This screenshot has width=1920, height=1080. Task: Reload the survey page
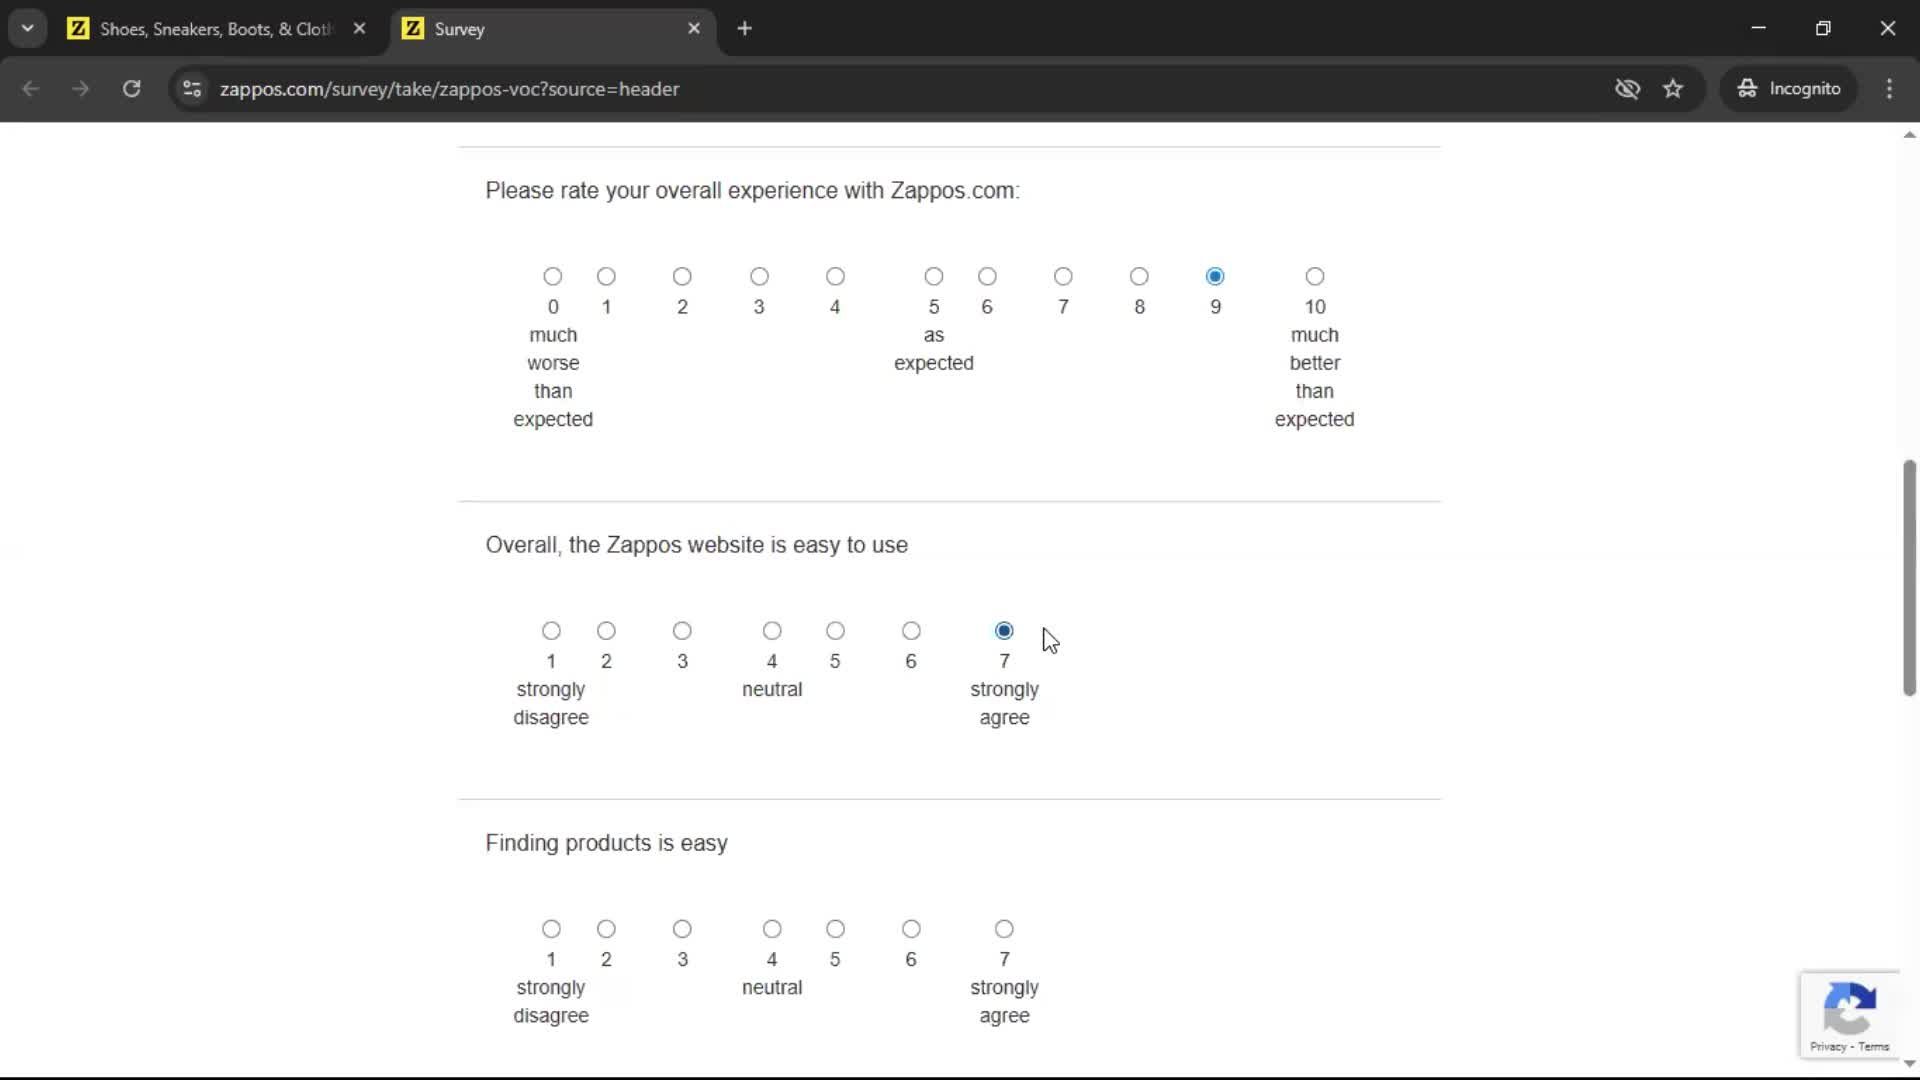[131, 89]
